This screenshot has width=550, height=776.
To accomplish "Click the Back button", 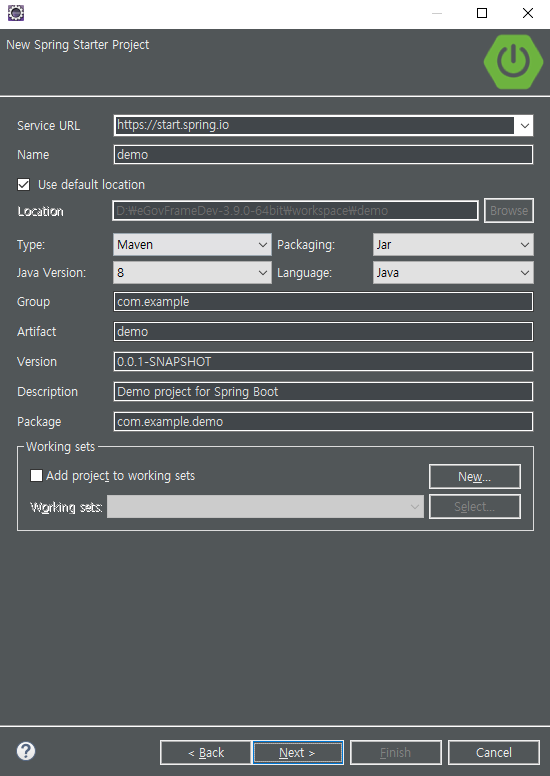I will 205,753.
